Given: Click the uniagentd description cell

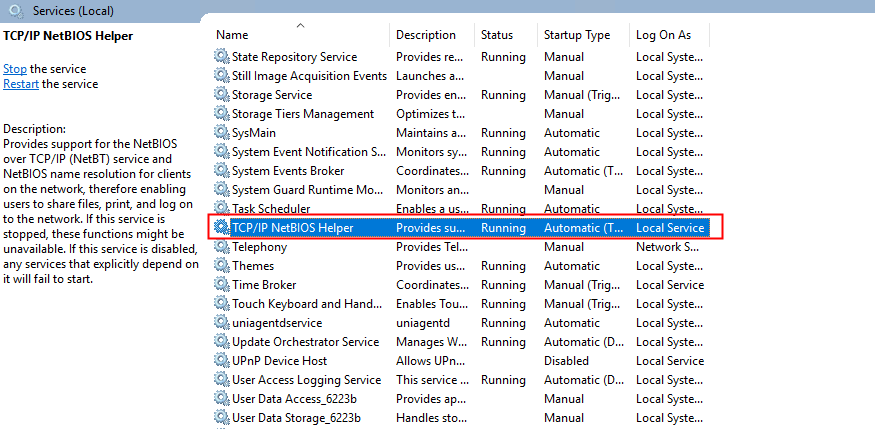Looking at the screenshot, I should click(x=422, y=322).
